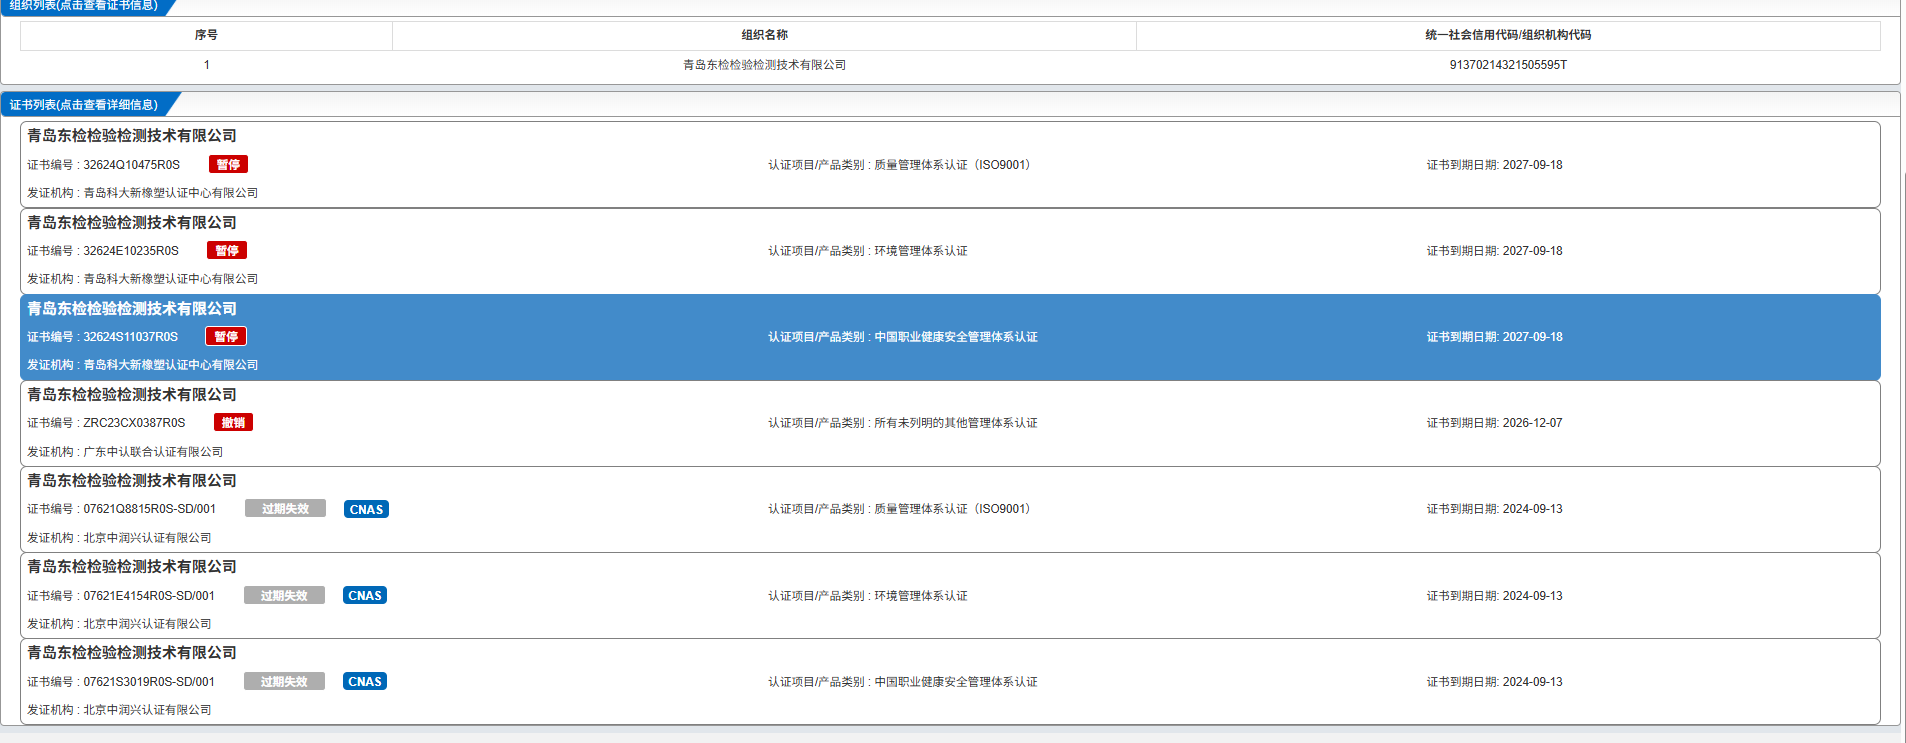Click sequence number 1 in the organization table
This screenshot has height=743, width=1906.
coord(207,65)
